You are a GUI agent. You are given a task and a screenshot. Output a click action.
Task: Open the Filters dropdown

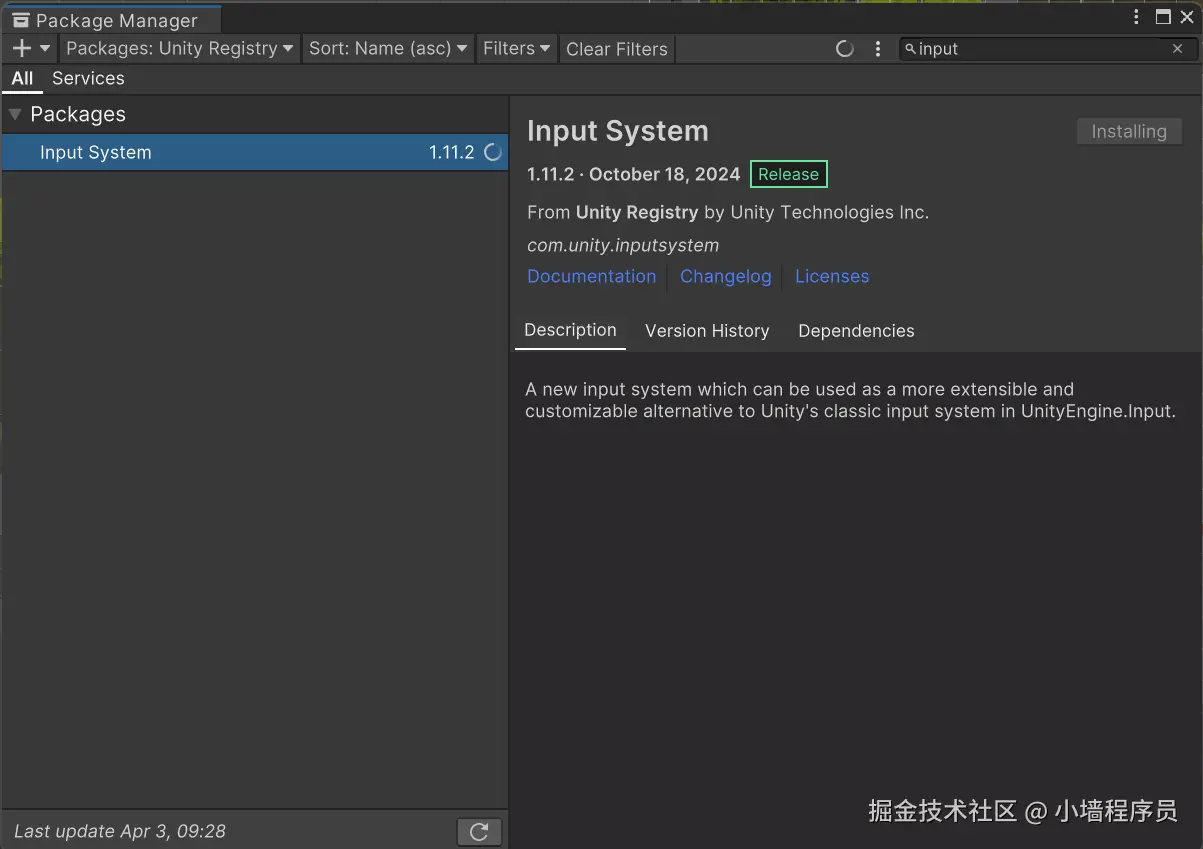[x=516, y=48]
